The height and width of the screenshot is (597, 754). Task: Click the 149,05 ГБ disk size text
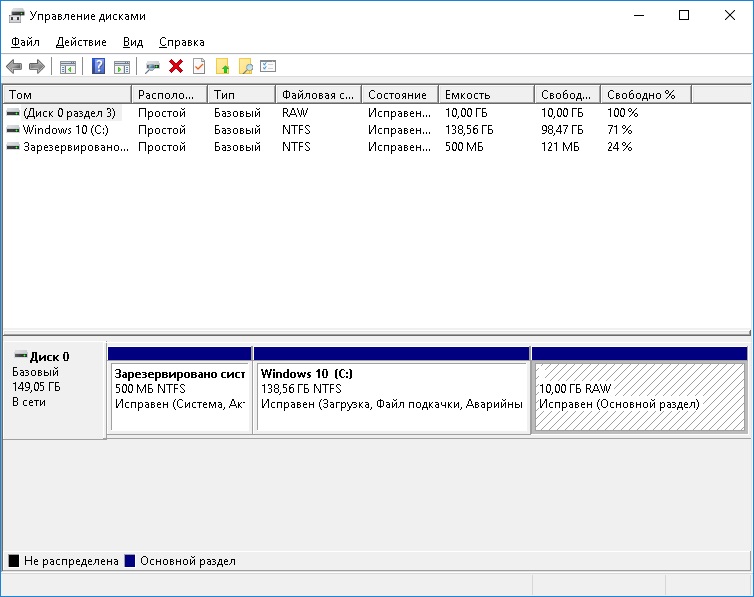point(36,387)
